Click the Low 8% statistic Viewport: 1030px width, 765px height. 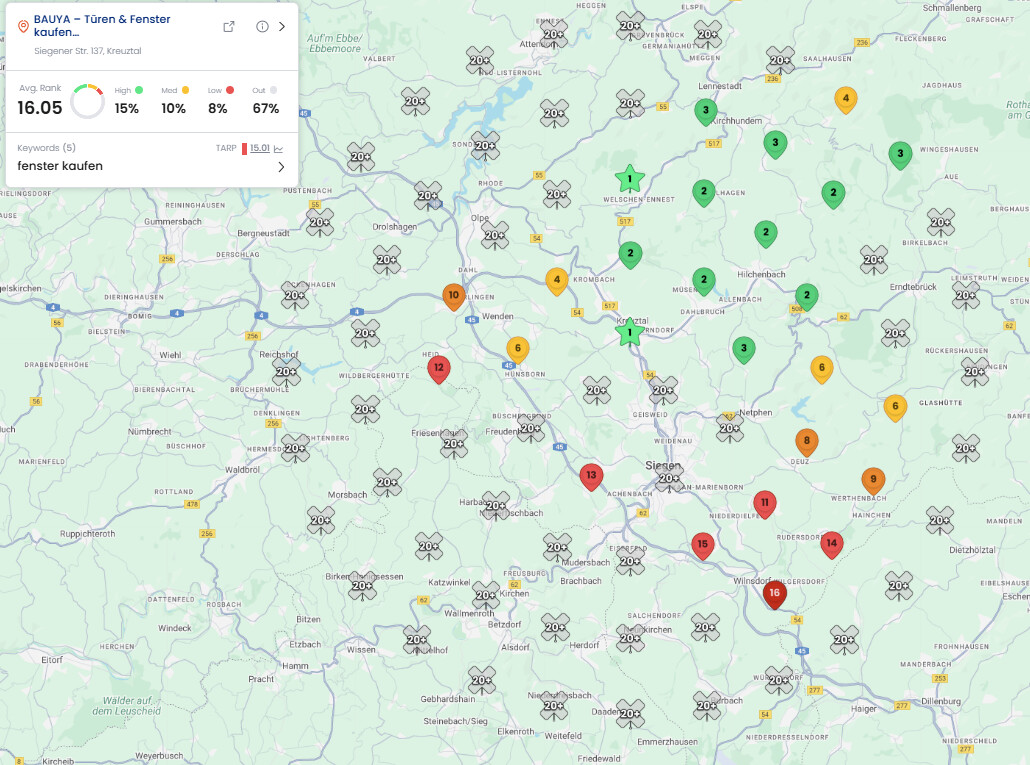[220, 100]
